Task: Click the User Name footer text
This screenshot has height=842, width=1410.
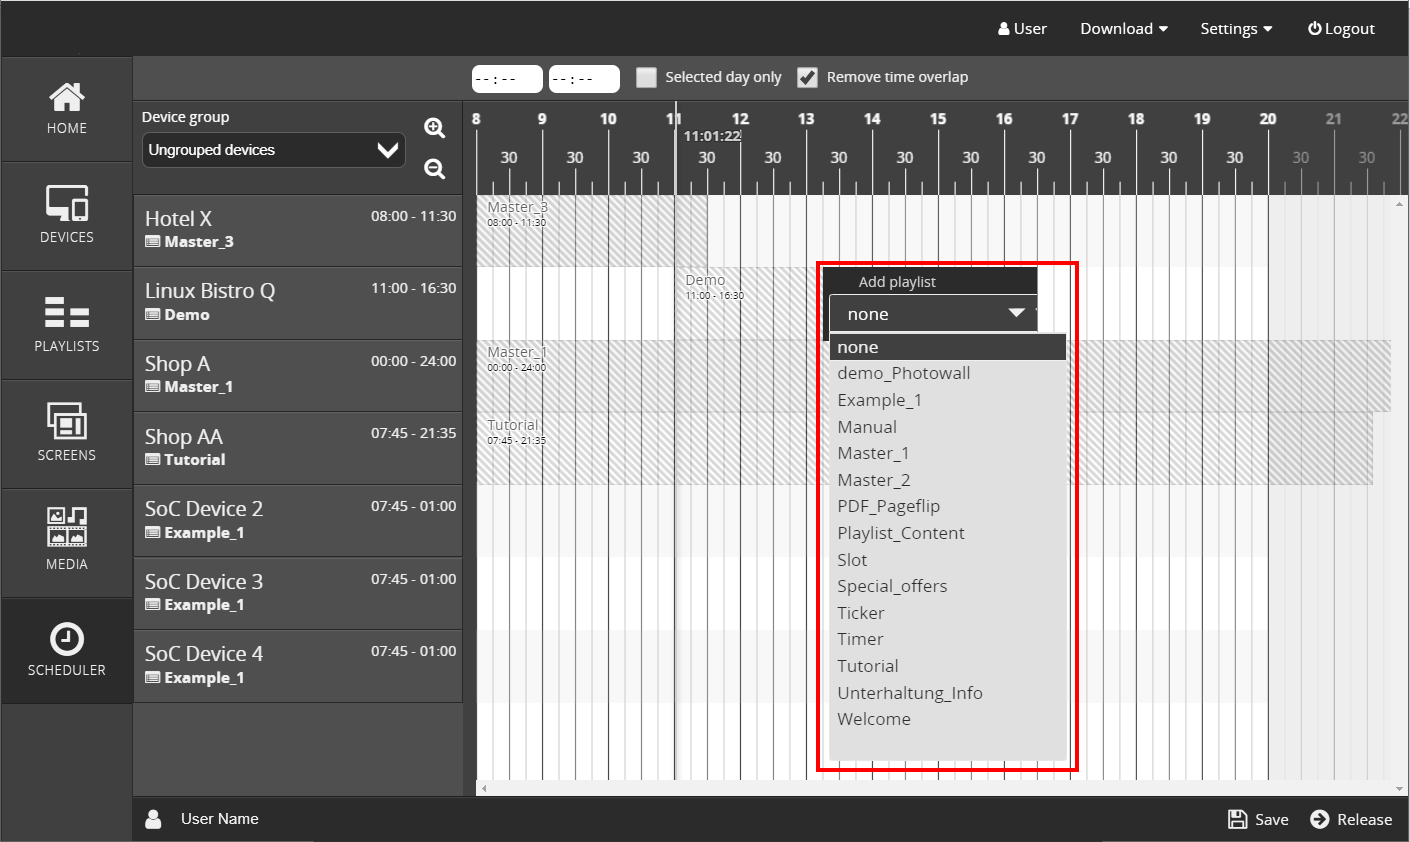Action: (x=220, y=819)
